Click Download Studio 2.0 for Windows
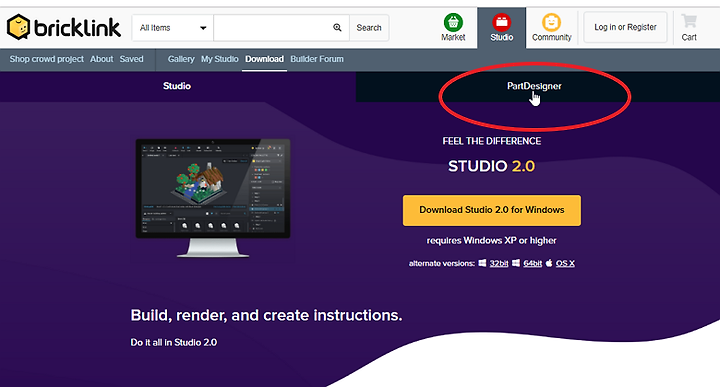Image resolution: width=720 pixels, height=387 pixels. coord(492,210)
